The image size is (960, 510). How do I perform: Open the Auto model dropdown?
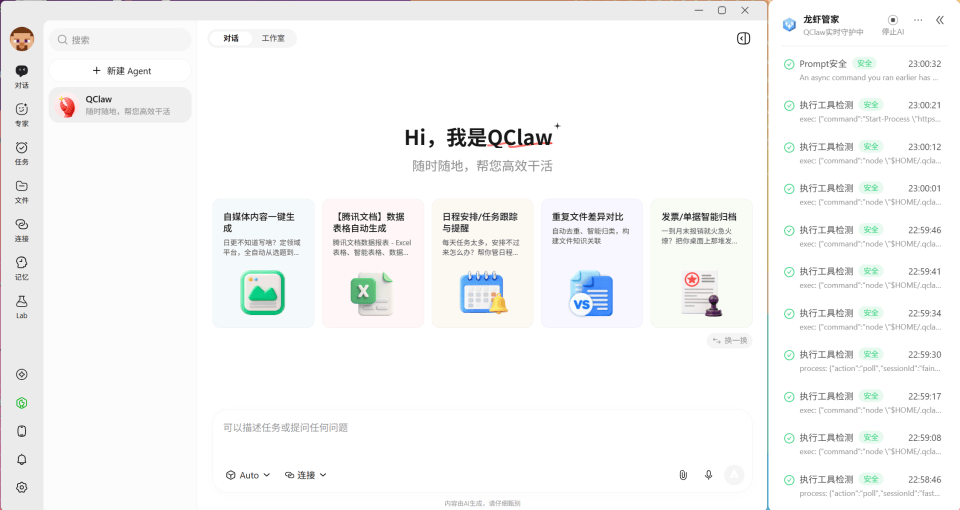pos(248,475)
